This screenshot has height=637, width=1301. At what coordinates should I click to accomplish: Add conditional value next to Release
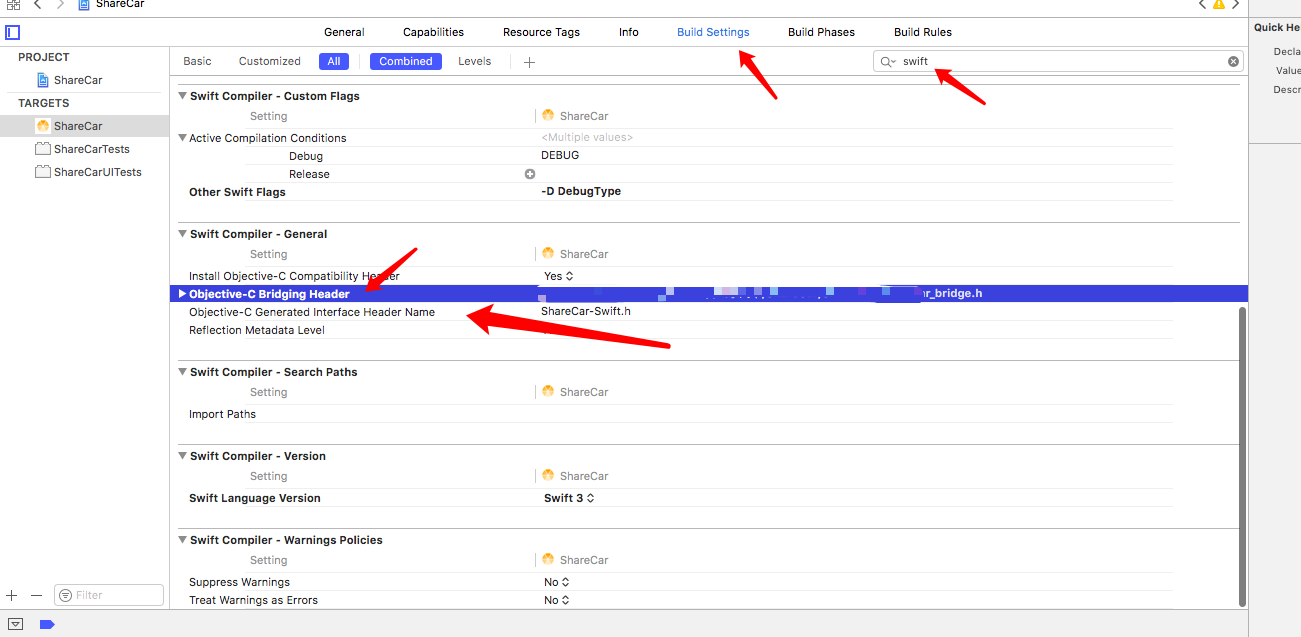coord(530,174)
